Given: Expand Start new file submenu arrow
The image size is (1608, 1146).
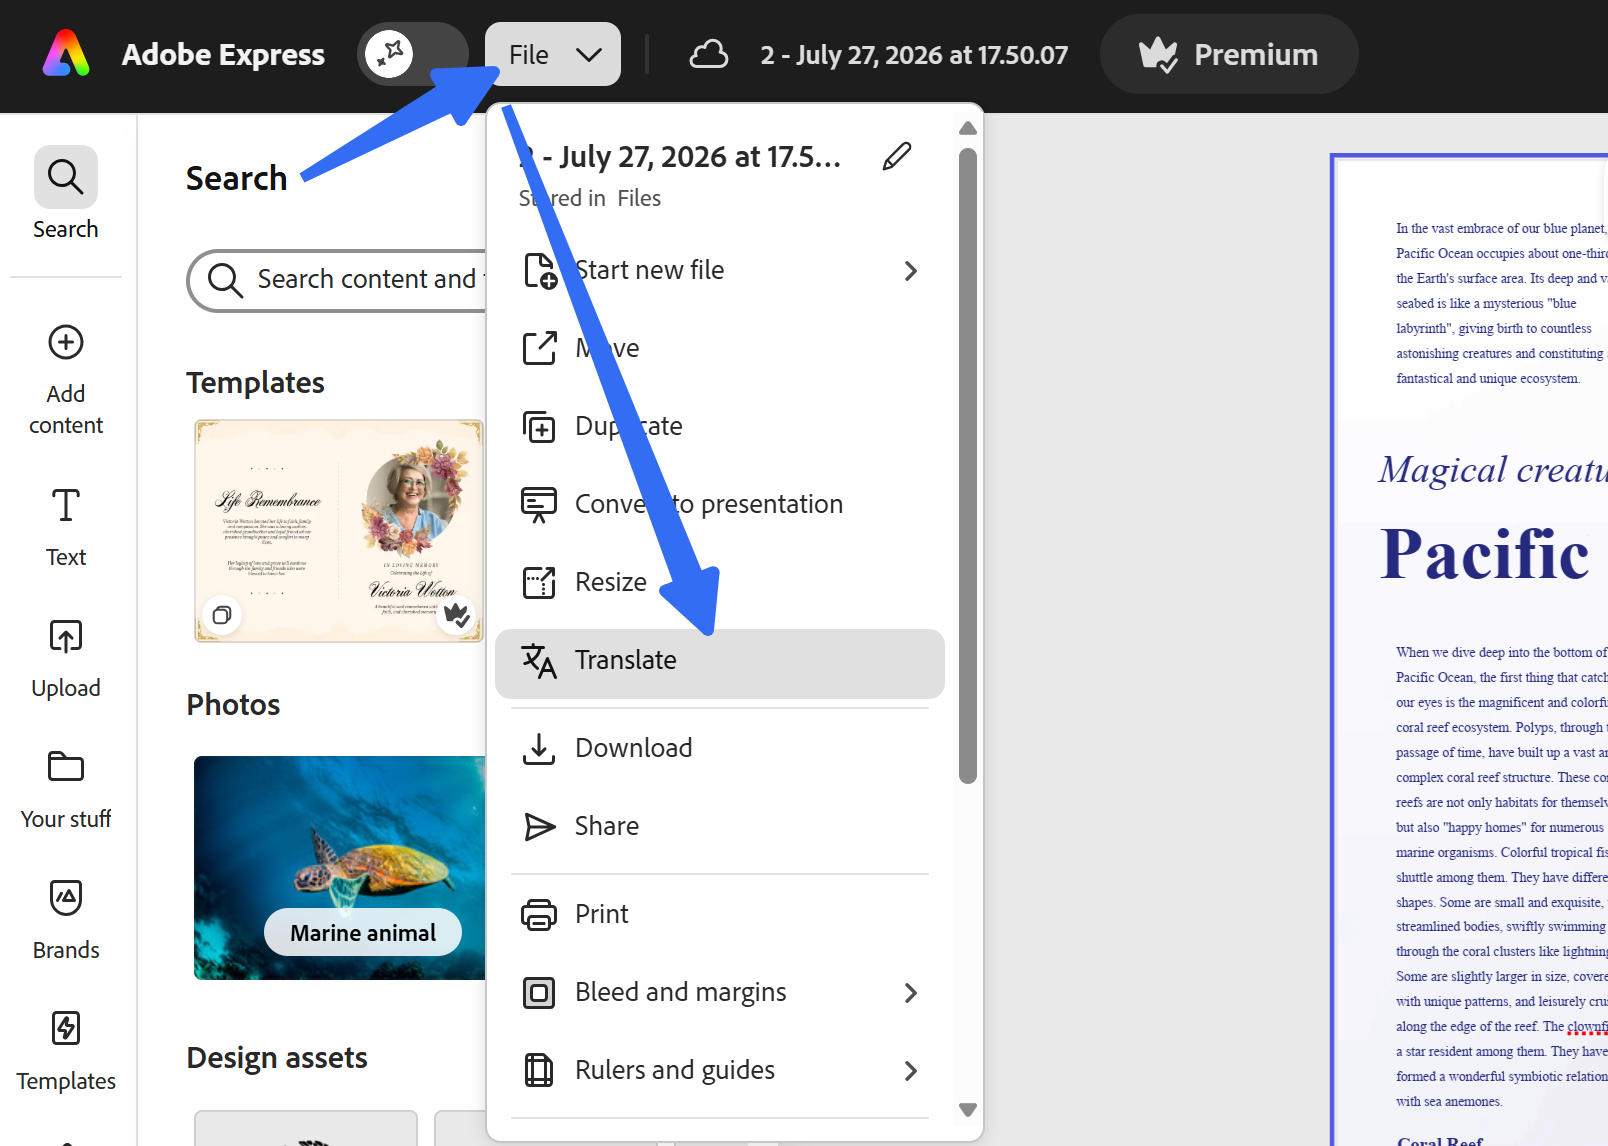Looking at the screenshot, I should point(910,271).
